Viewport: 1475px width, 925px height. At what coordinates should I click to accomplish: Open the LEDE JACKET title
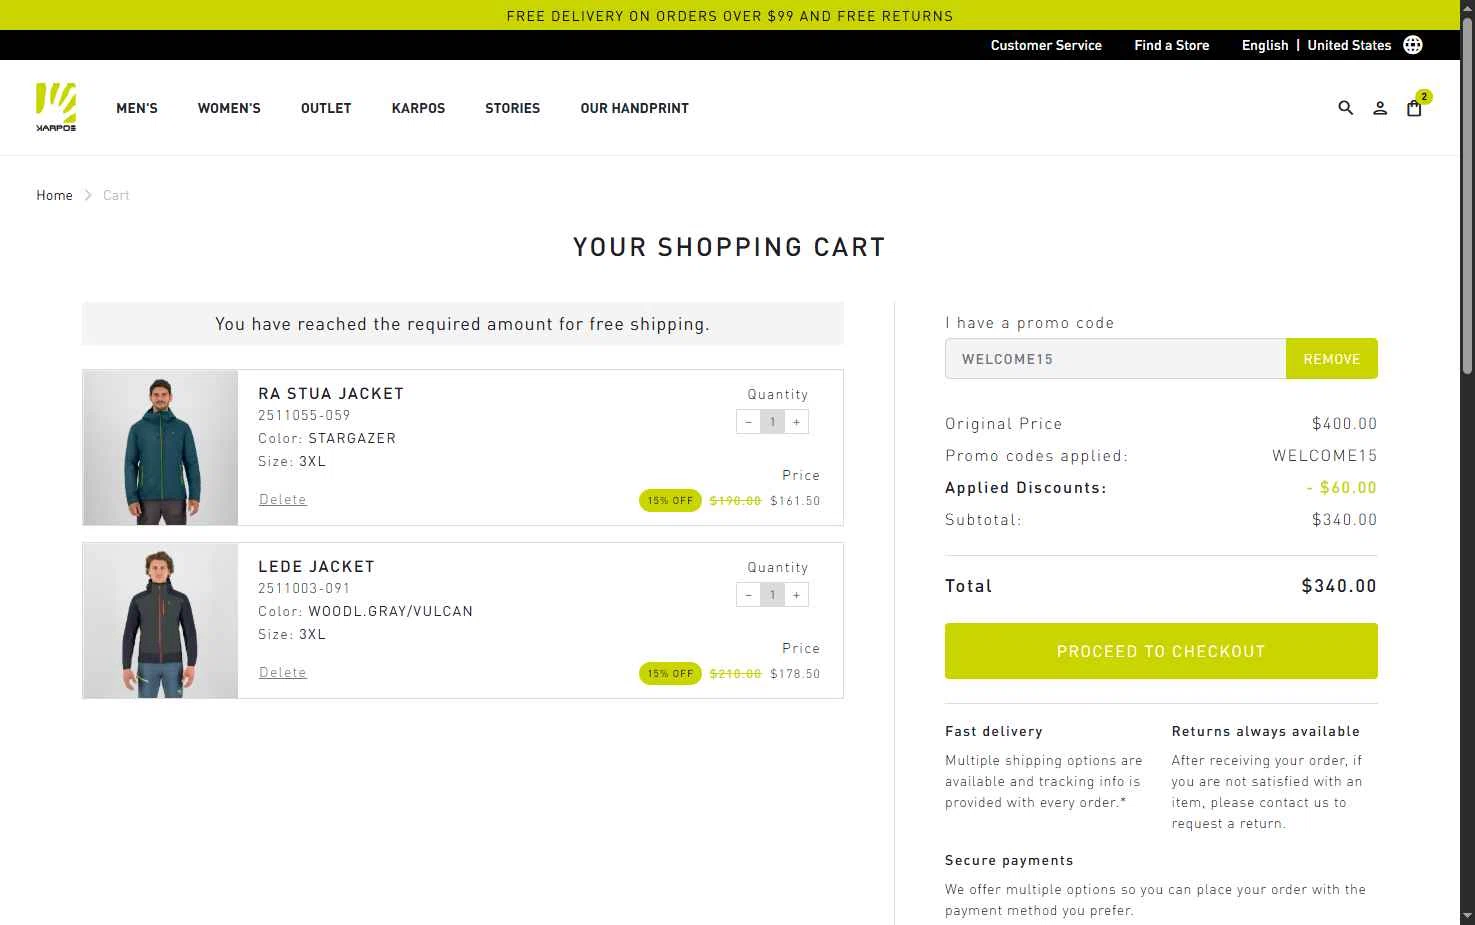tap(316, 567)
